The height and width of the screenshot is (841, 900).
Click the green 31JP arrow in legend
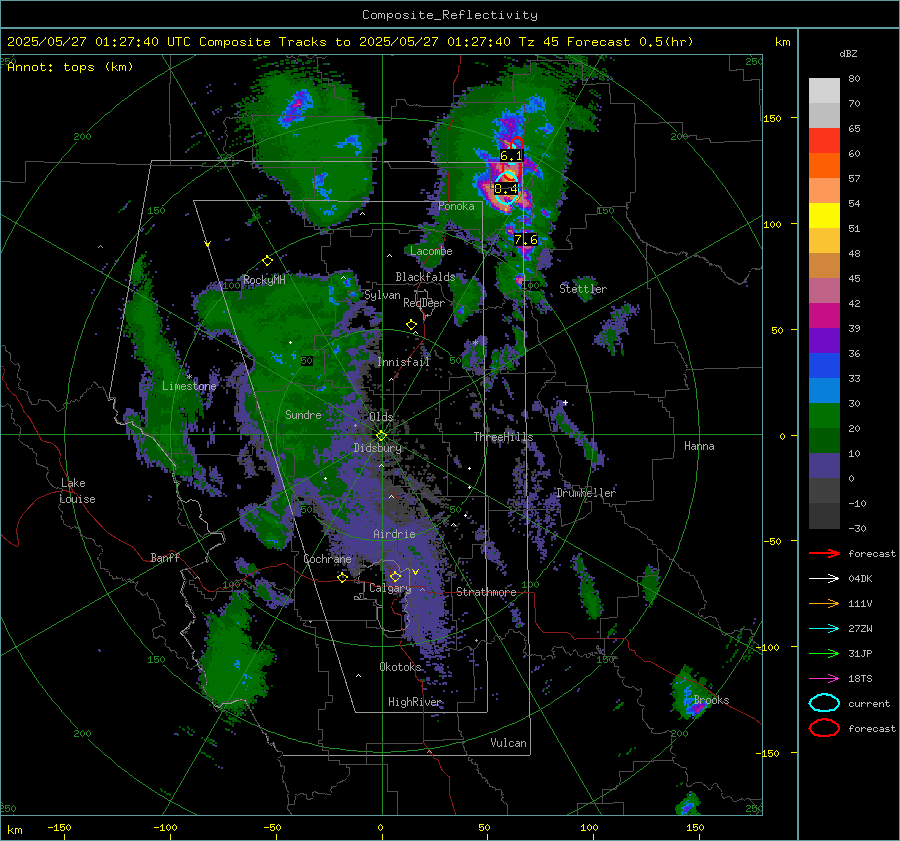tap(824, 653)
